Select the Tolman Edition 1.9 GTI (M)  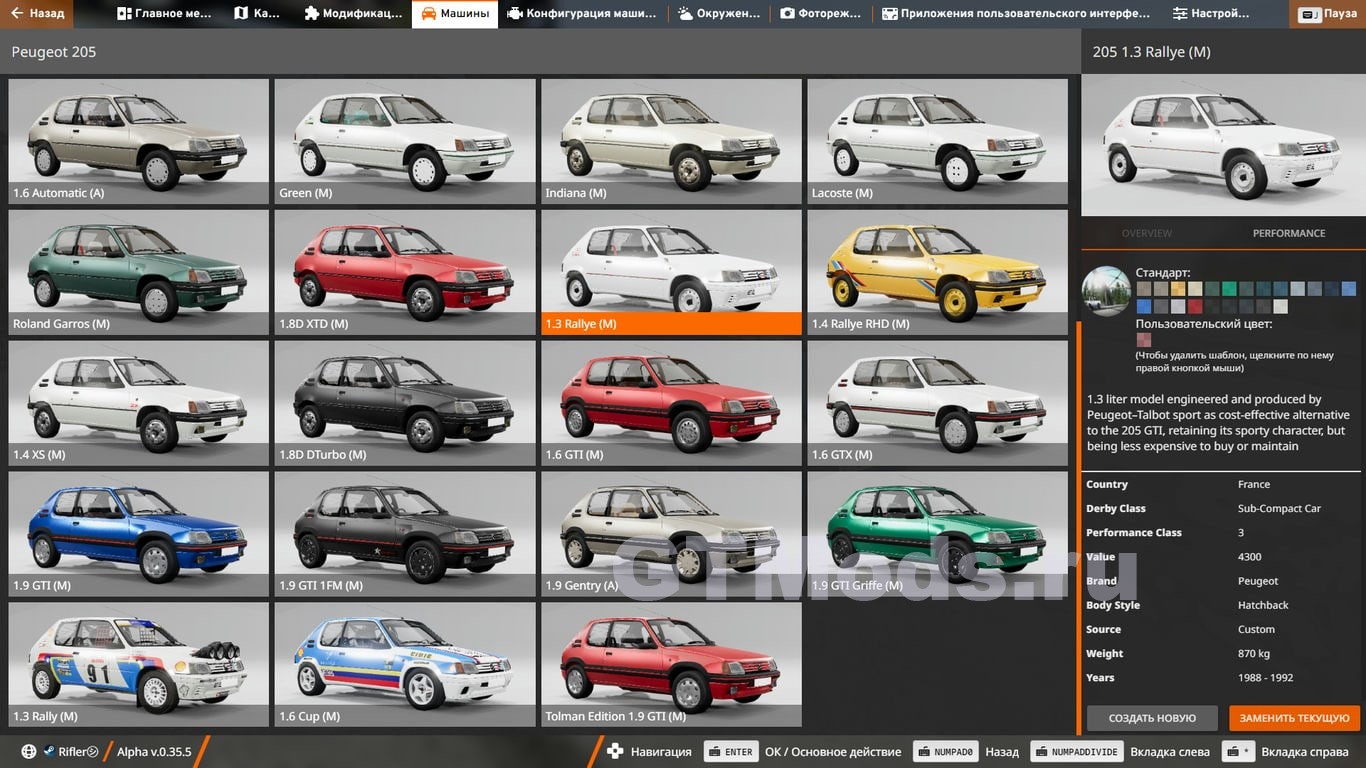671,665
